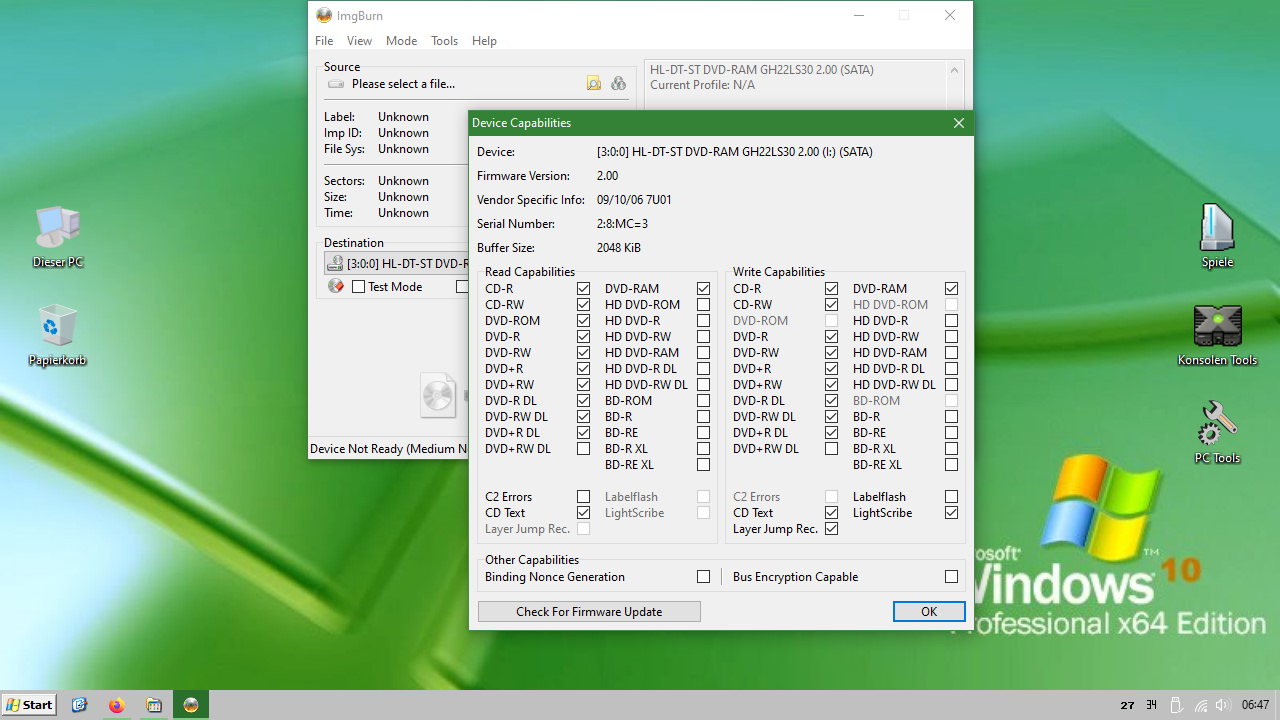1280x720 pixels.
Task: Toggle Read Capabilities HD DVD-ROM checkbox
Action: pos(703,305)
